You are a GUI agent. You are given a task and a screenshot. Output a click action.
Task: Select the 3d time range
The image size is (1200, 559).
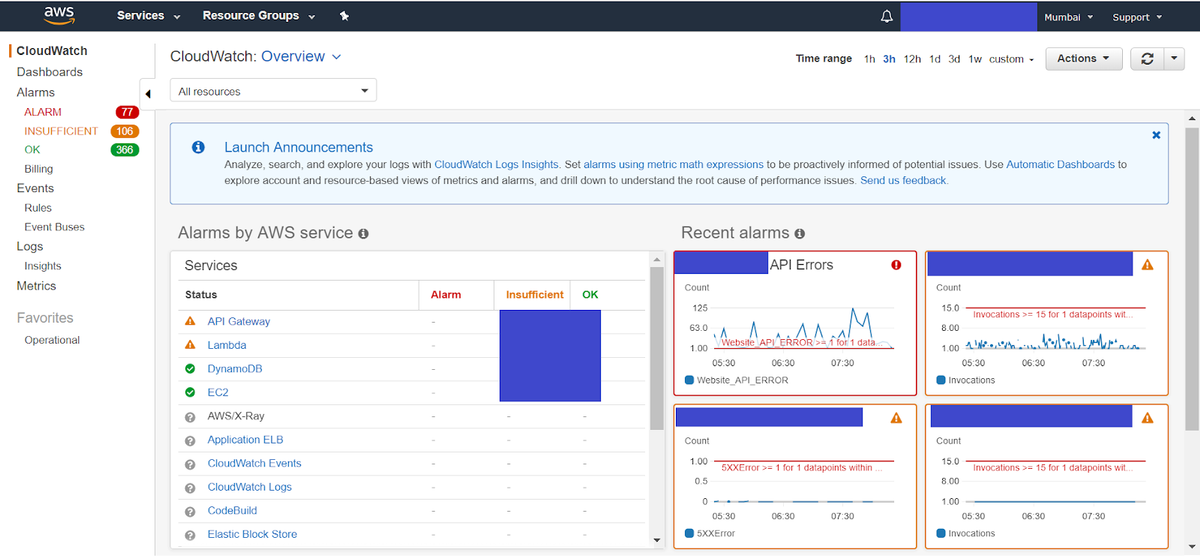tap(954, 59)
